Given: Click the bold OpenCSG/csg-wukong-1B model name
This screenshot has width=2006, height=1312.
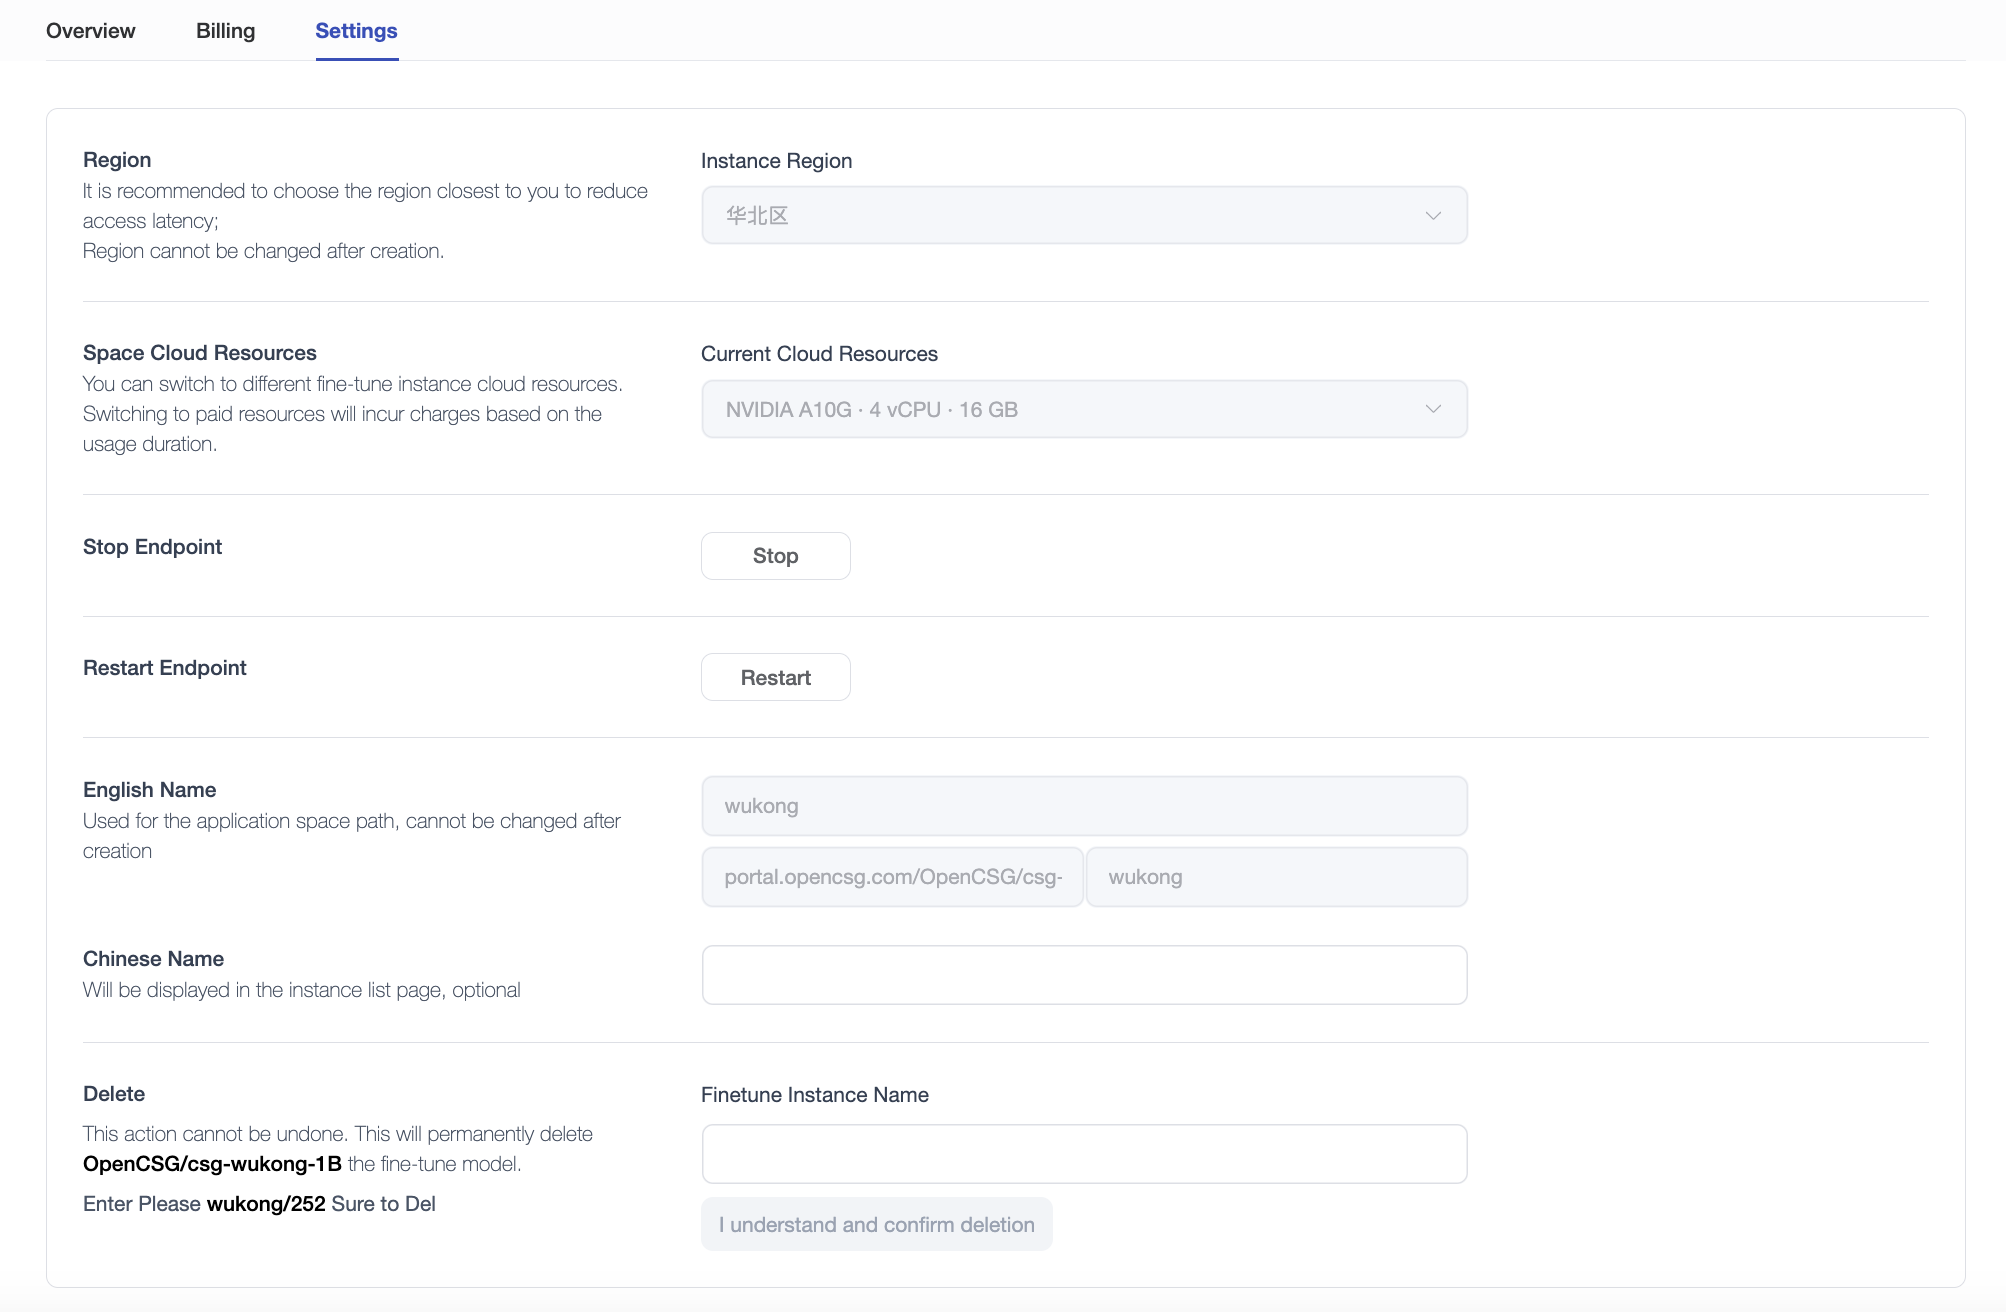Looking at the screenshot, I should (212, 1164).
